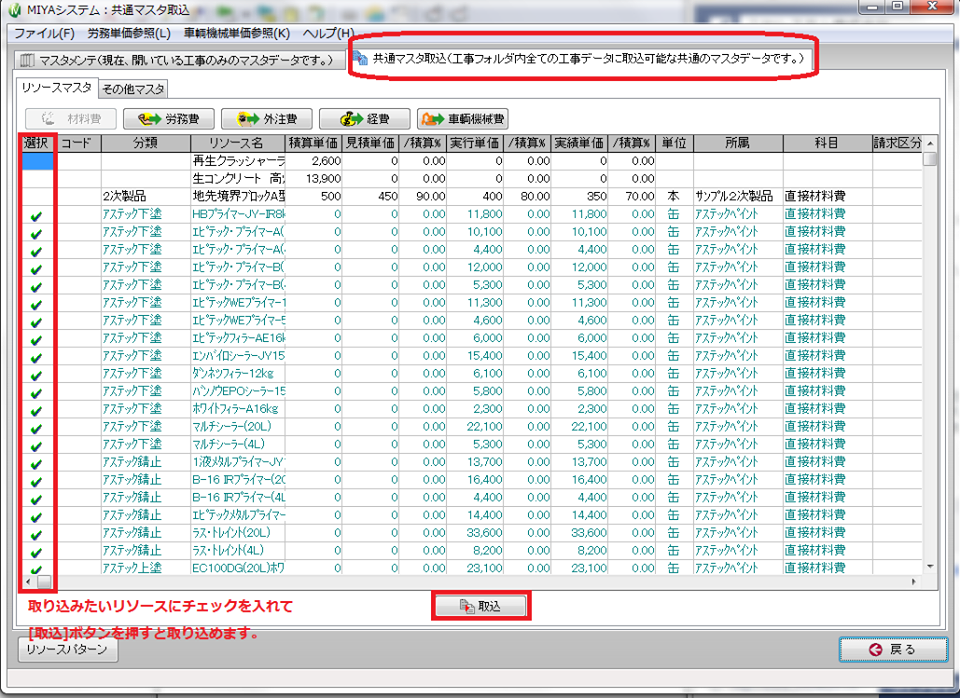Viewport: 960px width, 698px height.
Task: Click the 外注費 button icon
Action: [x=247, y=119]
